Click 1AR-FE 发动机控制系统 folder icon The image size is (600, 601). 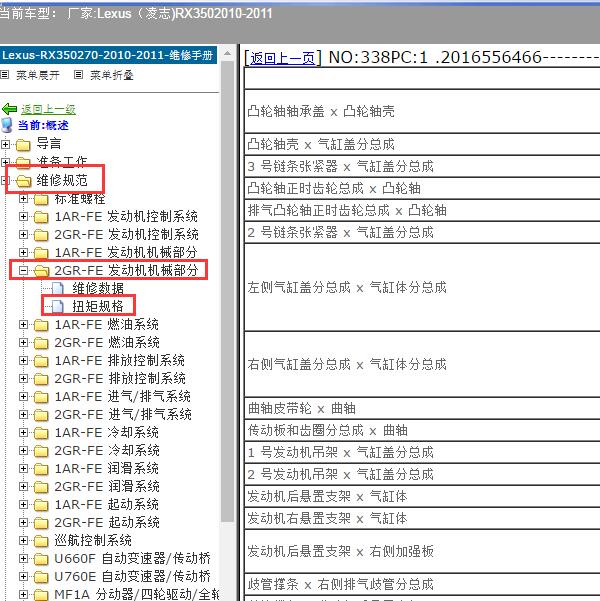tap(41, 217)
